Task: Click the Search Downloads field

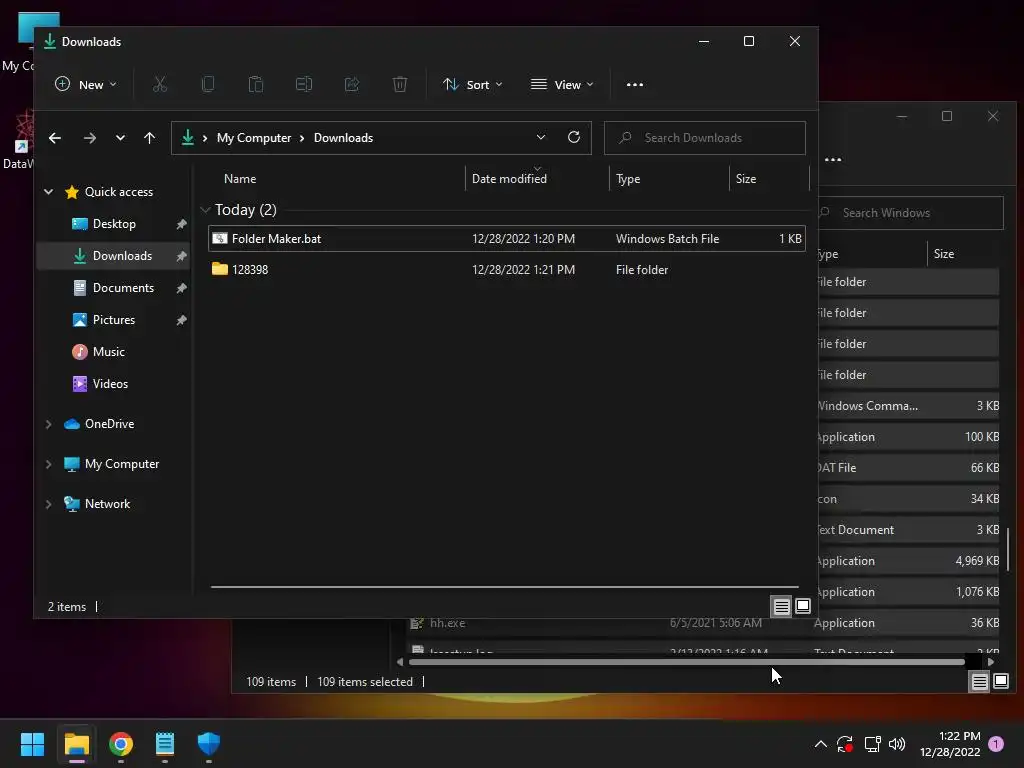Action: coord(705,138)
